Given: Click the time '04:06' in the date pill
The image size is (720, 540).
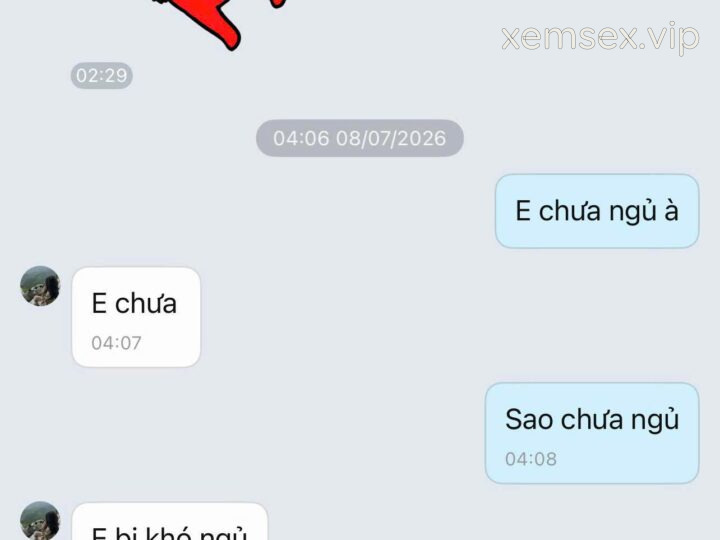Looking at the screenshot, I should pos(301,138).
